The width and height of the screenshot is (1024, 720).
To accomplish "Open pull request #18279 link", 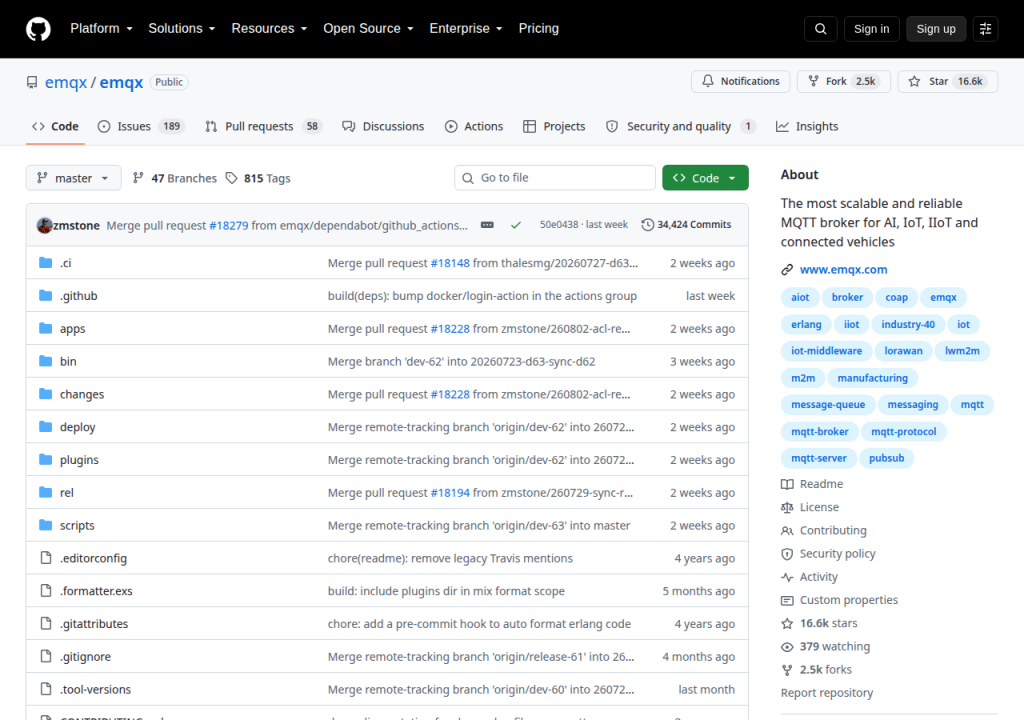I will [229, 225].
